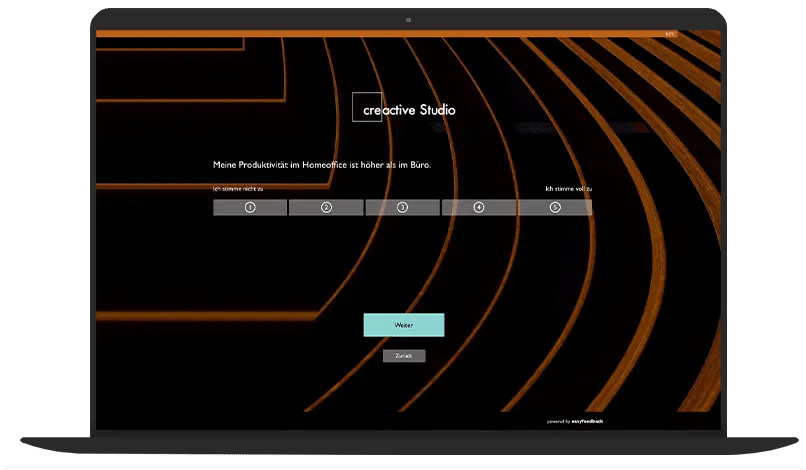Screen dimensions: 806x470
Task: Open the powered by easyfeedback link
Action: click(x=575, y=421)
